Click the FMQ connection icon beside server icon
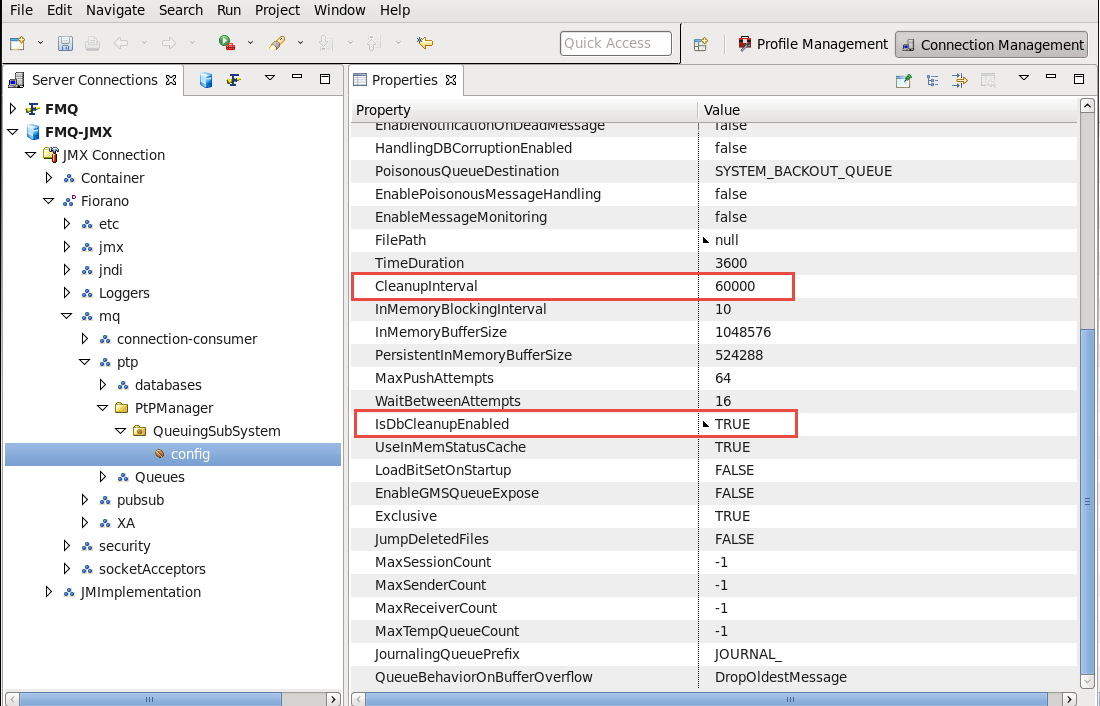Screen dimensions: 1100x706 [x=233, y=80]
